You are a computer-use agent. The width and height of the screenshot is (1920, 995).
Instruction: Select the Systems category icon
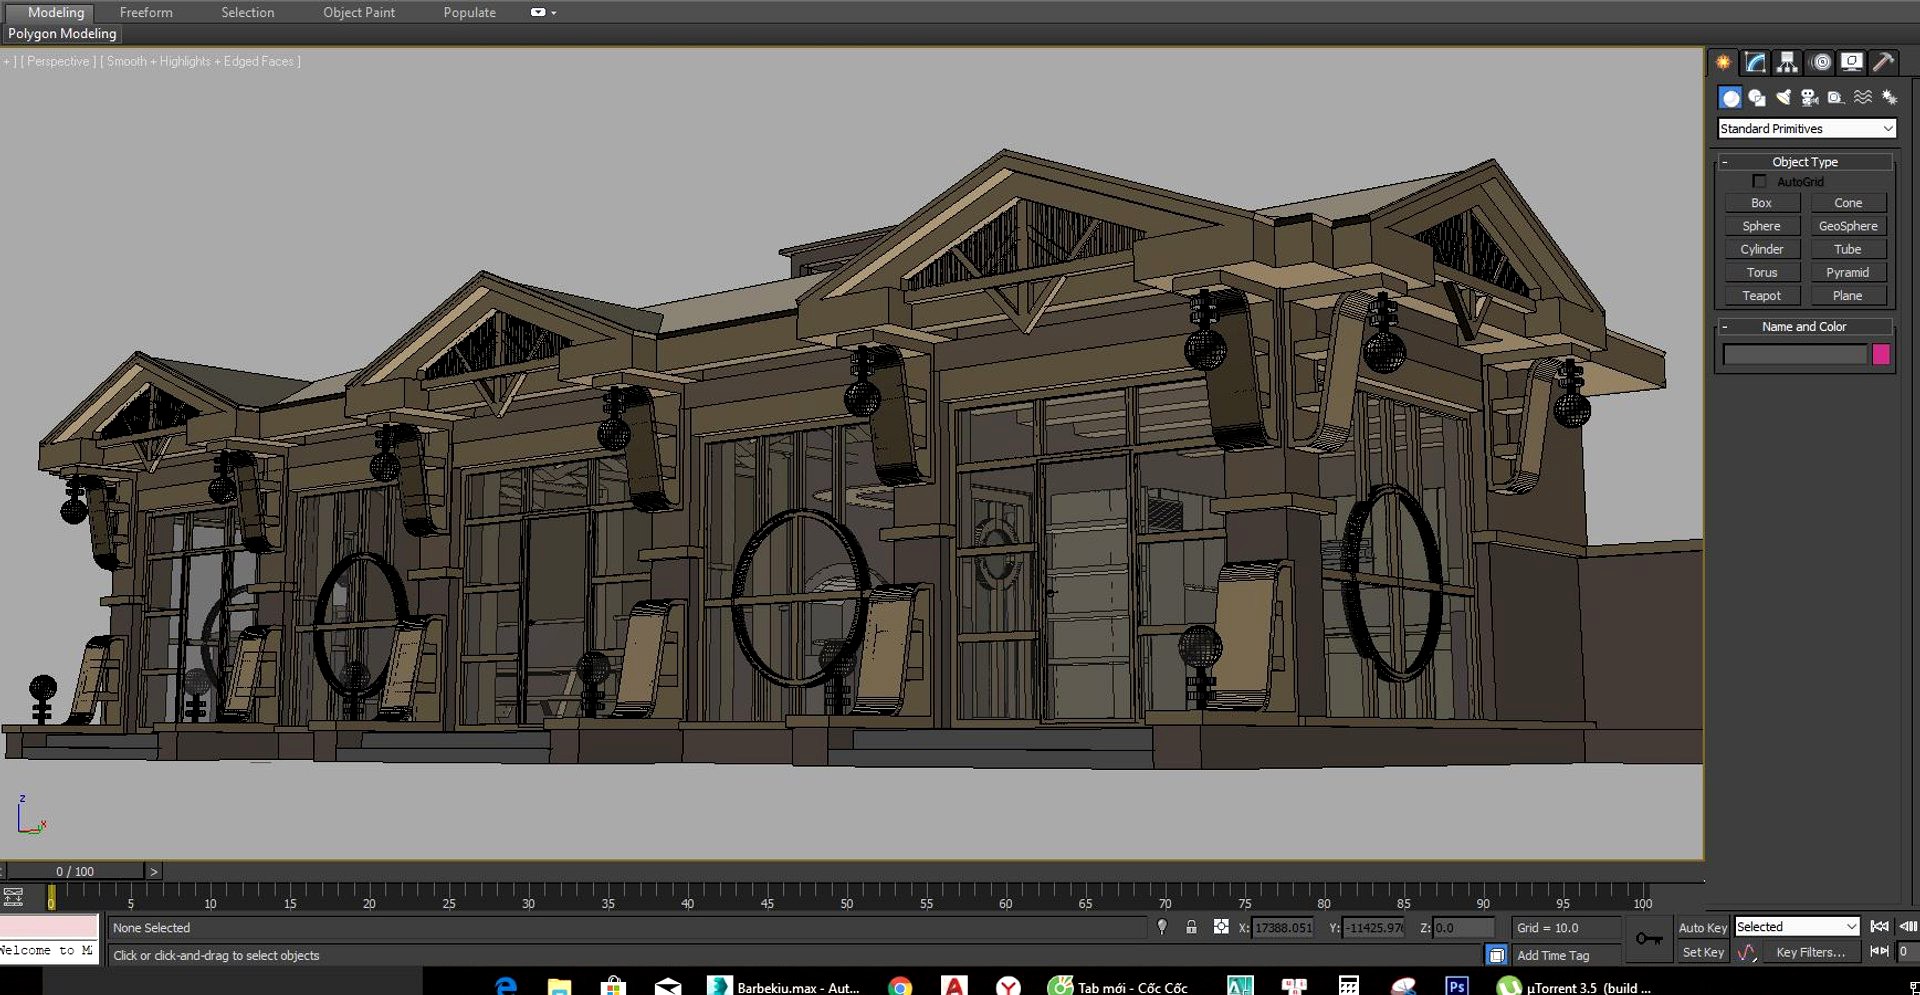pyautogui.click(x=1889, y=97)
